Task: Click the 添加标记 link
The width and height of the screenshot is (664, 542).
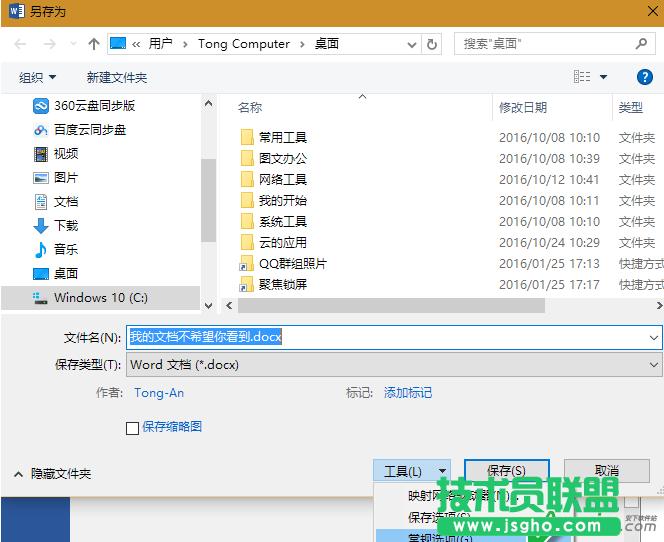Action: point(408,393)
